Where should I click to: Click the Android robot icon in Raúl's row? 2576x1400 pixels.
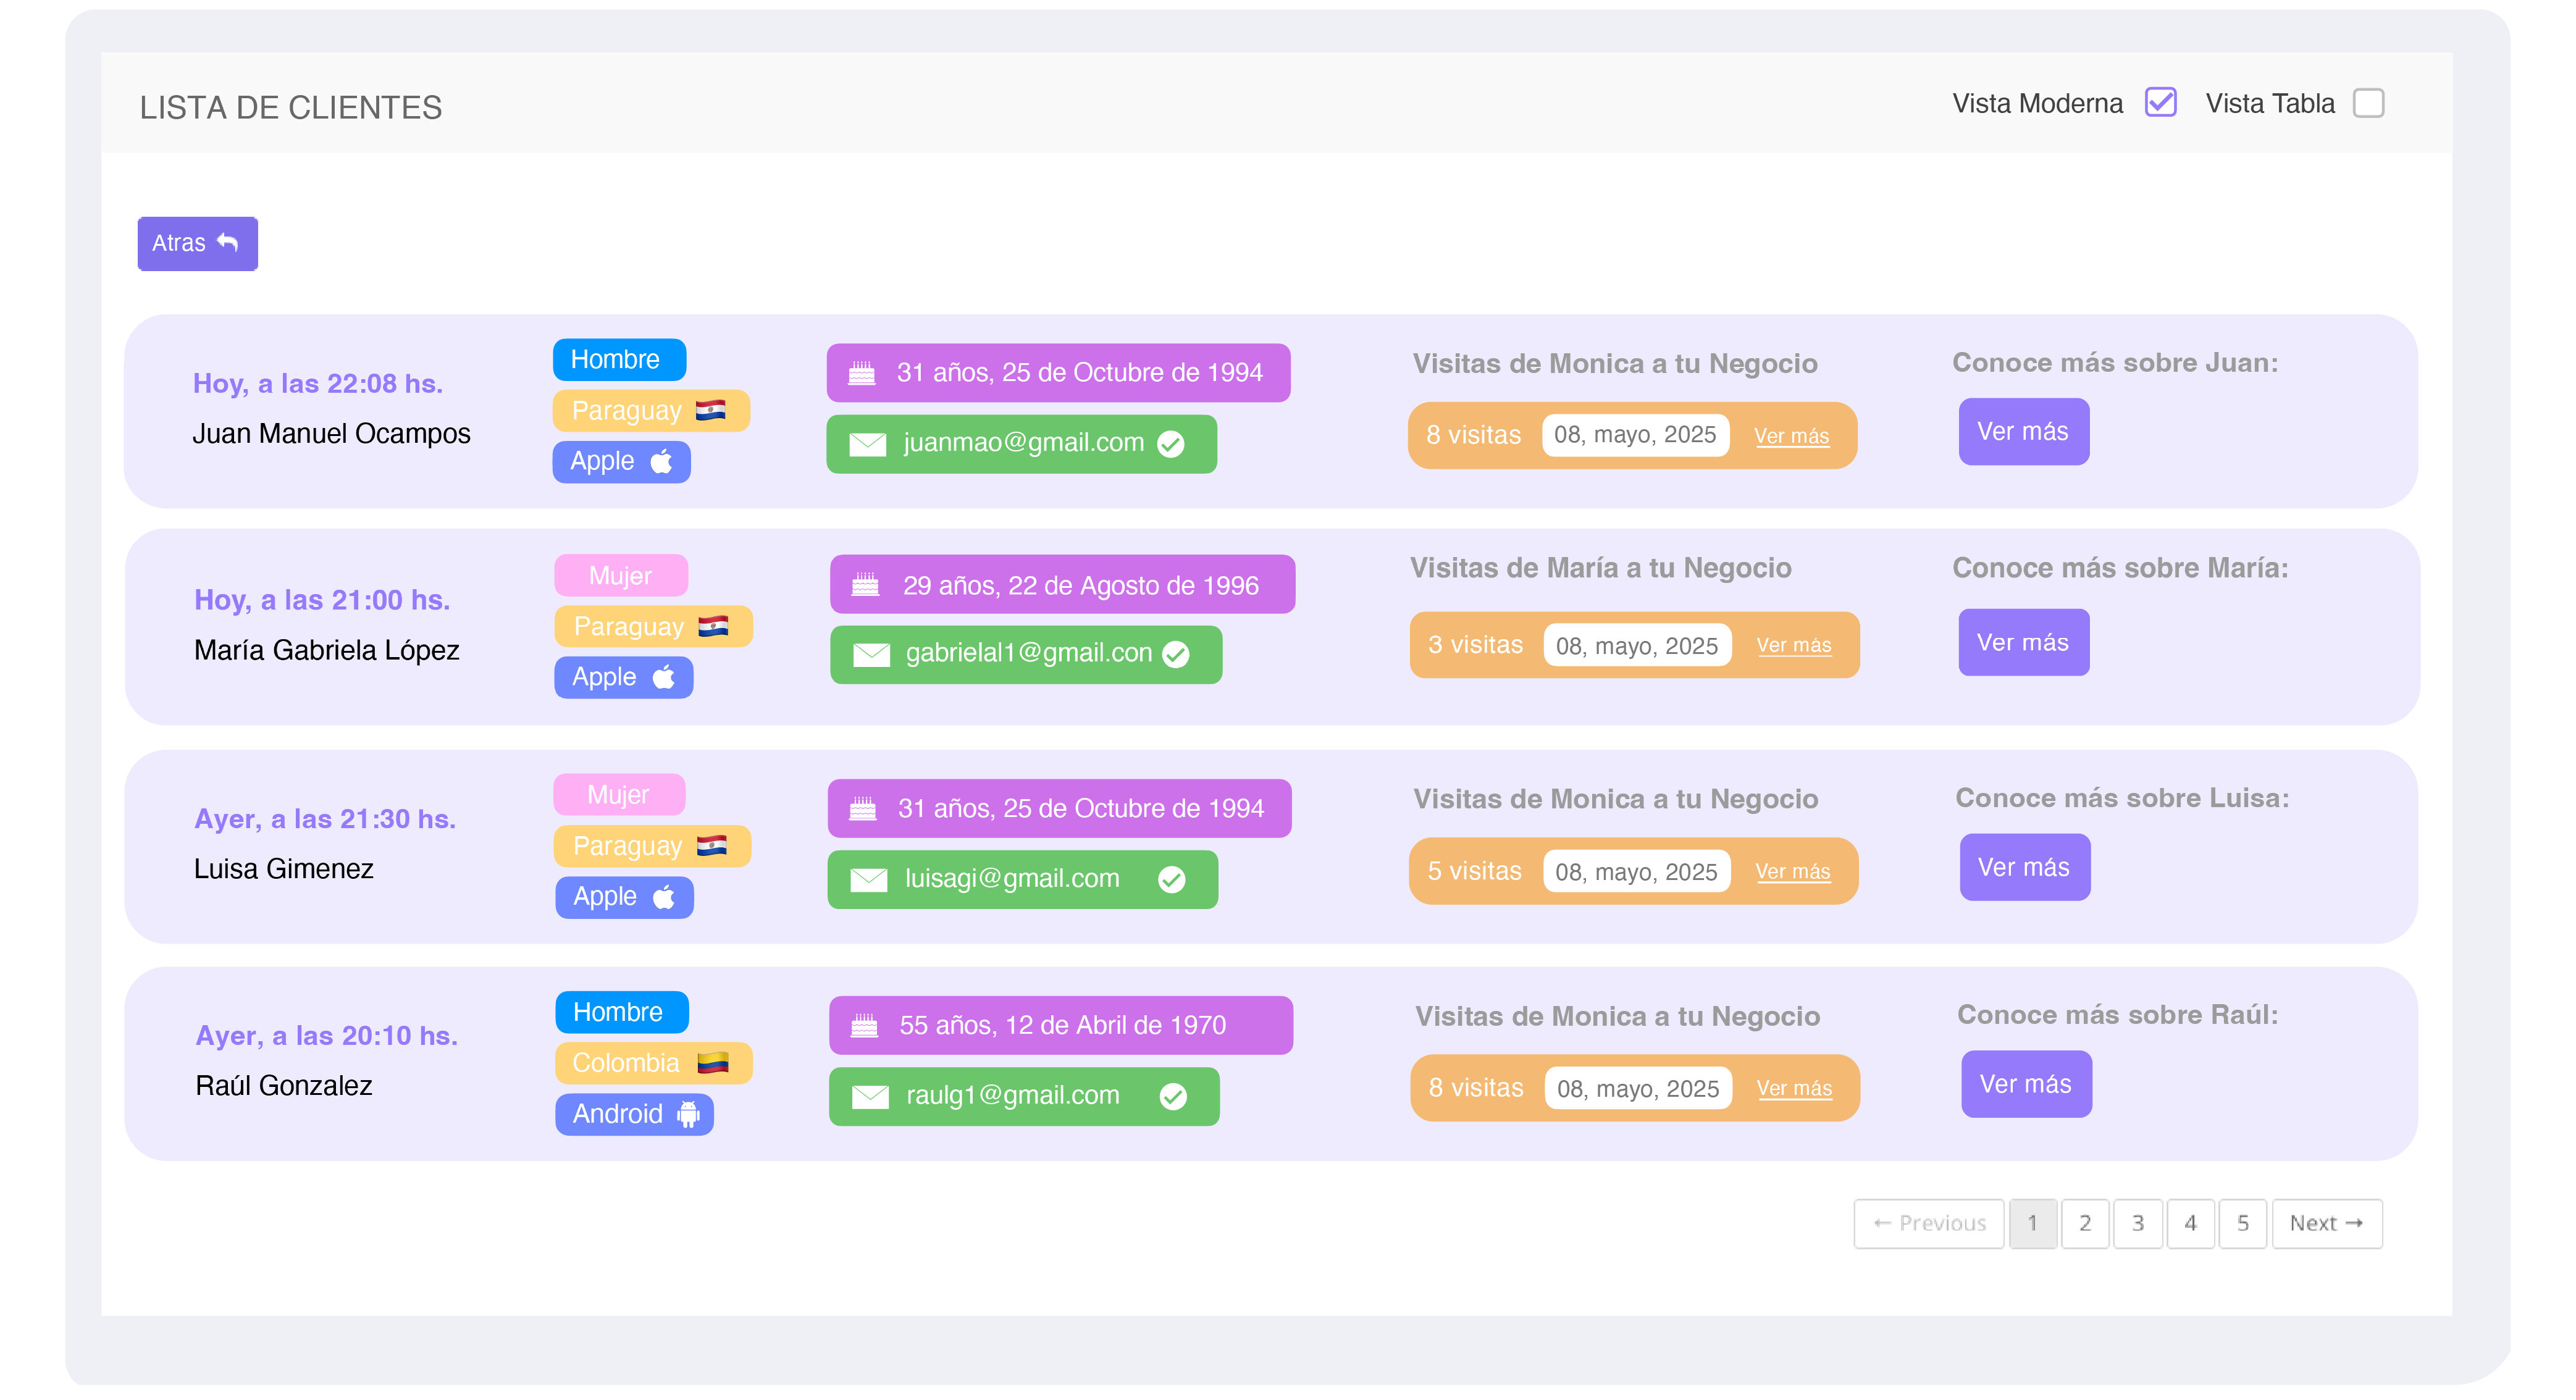tap(688, 1114)
